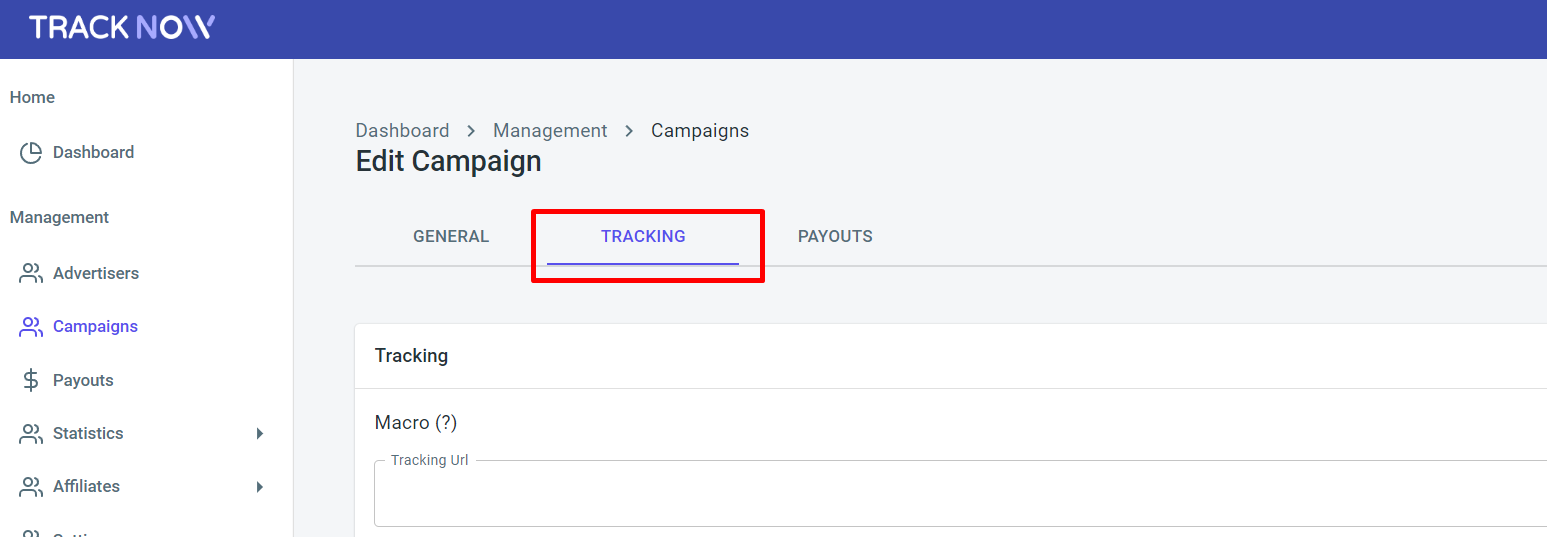Click the Affiliates people icon in sidebar
Viewport: 1547px width, 537px height.
(31, 487)
